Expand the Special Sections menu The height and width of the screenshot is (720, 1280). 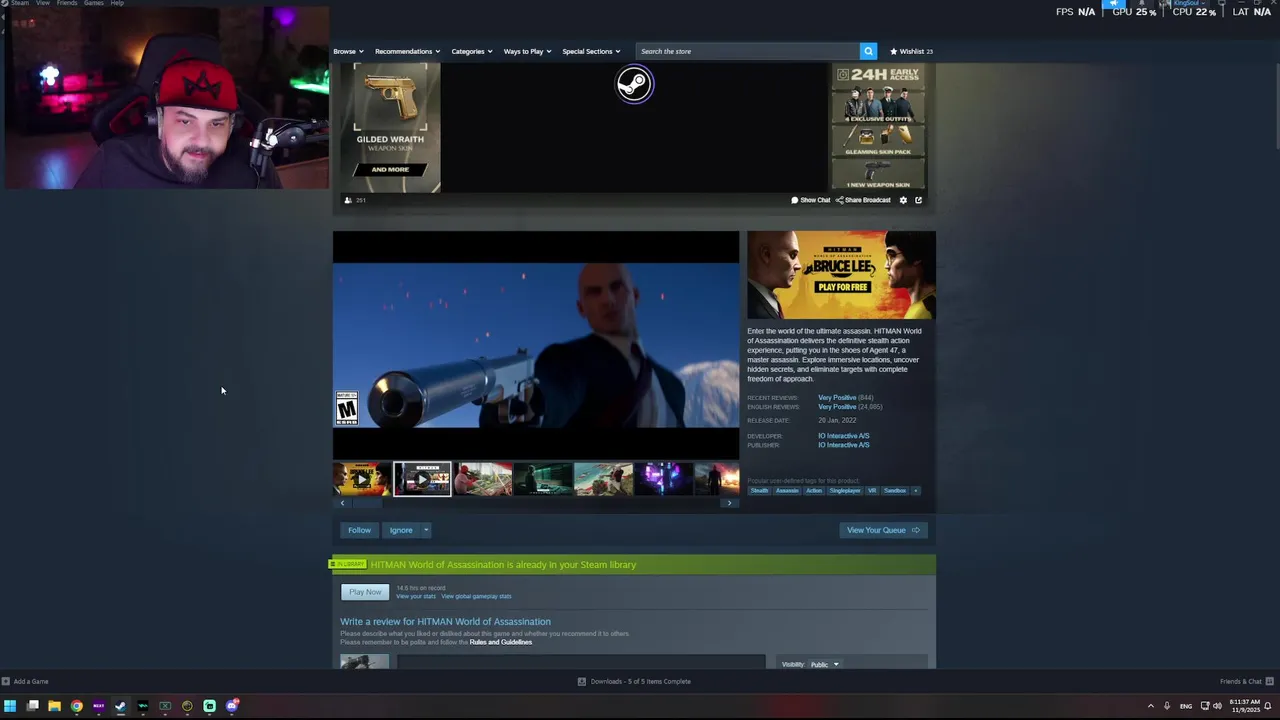coord(591,51)
